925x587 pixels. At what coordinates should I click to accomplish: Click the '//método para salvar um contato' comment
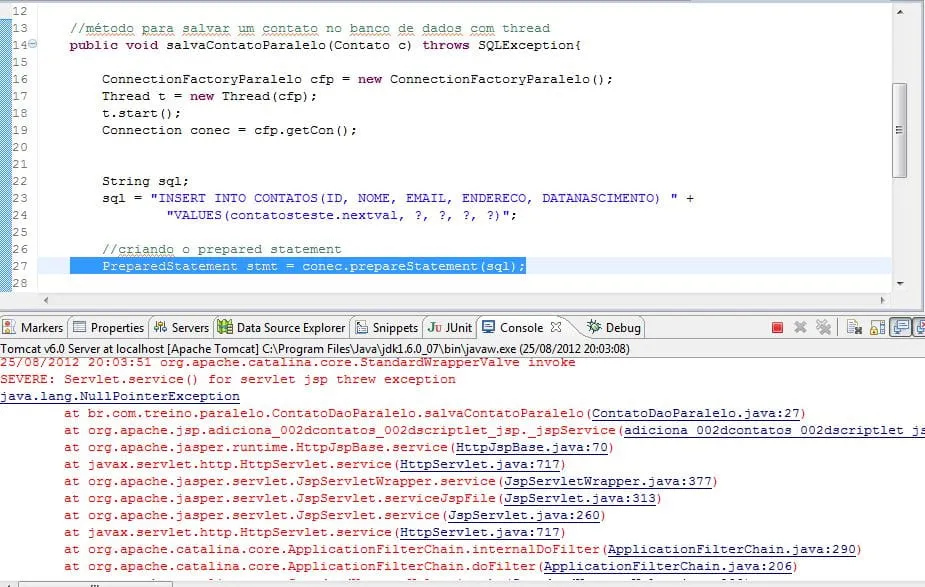click(310, 28)
